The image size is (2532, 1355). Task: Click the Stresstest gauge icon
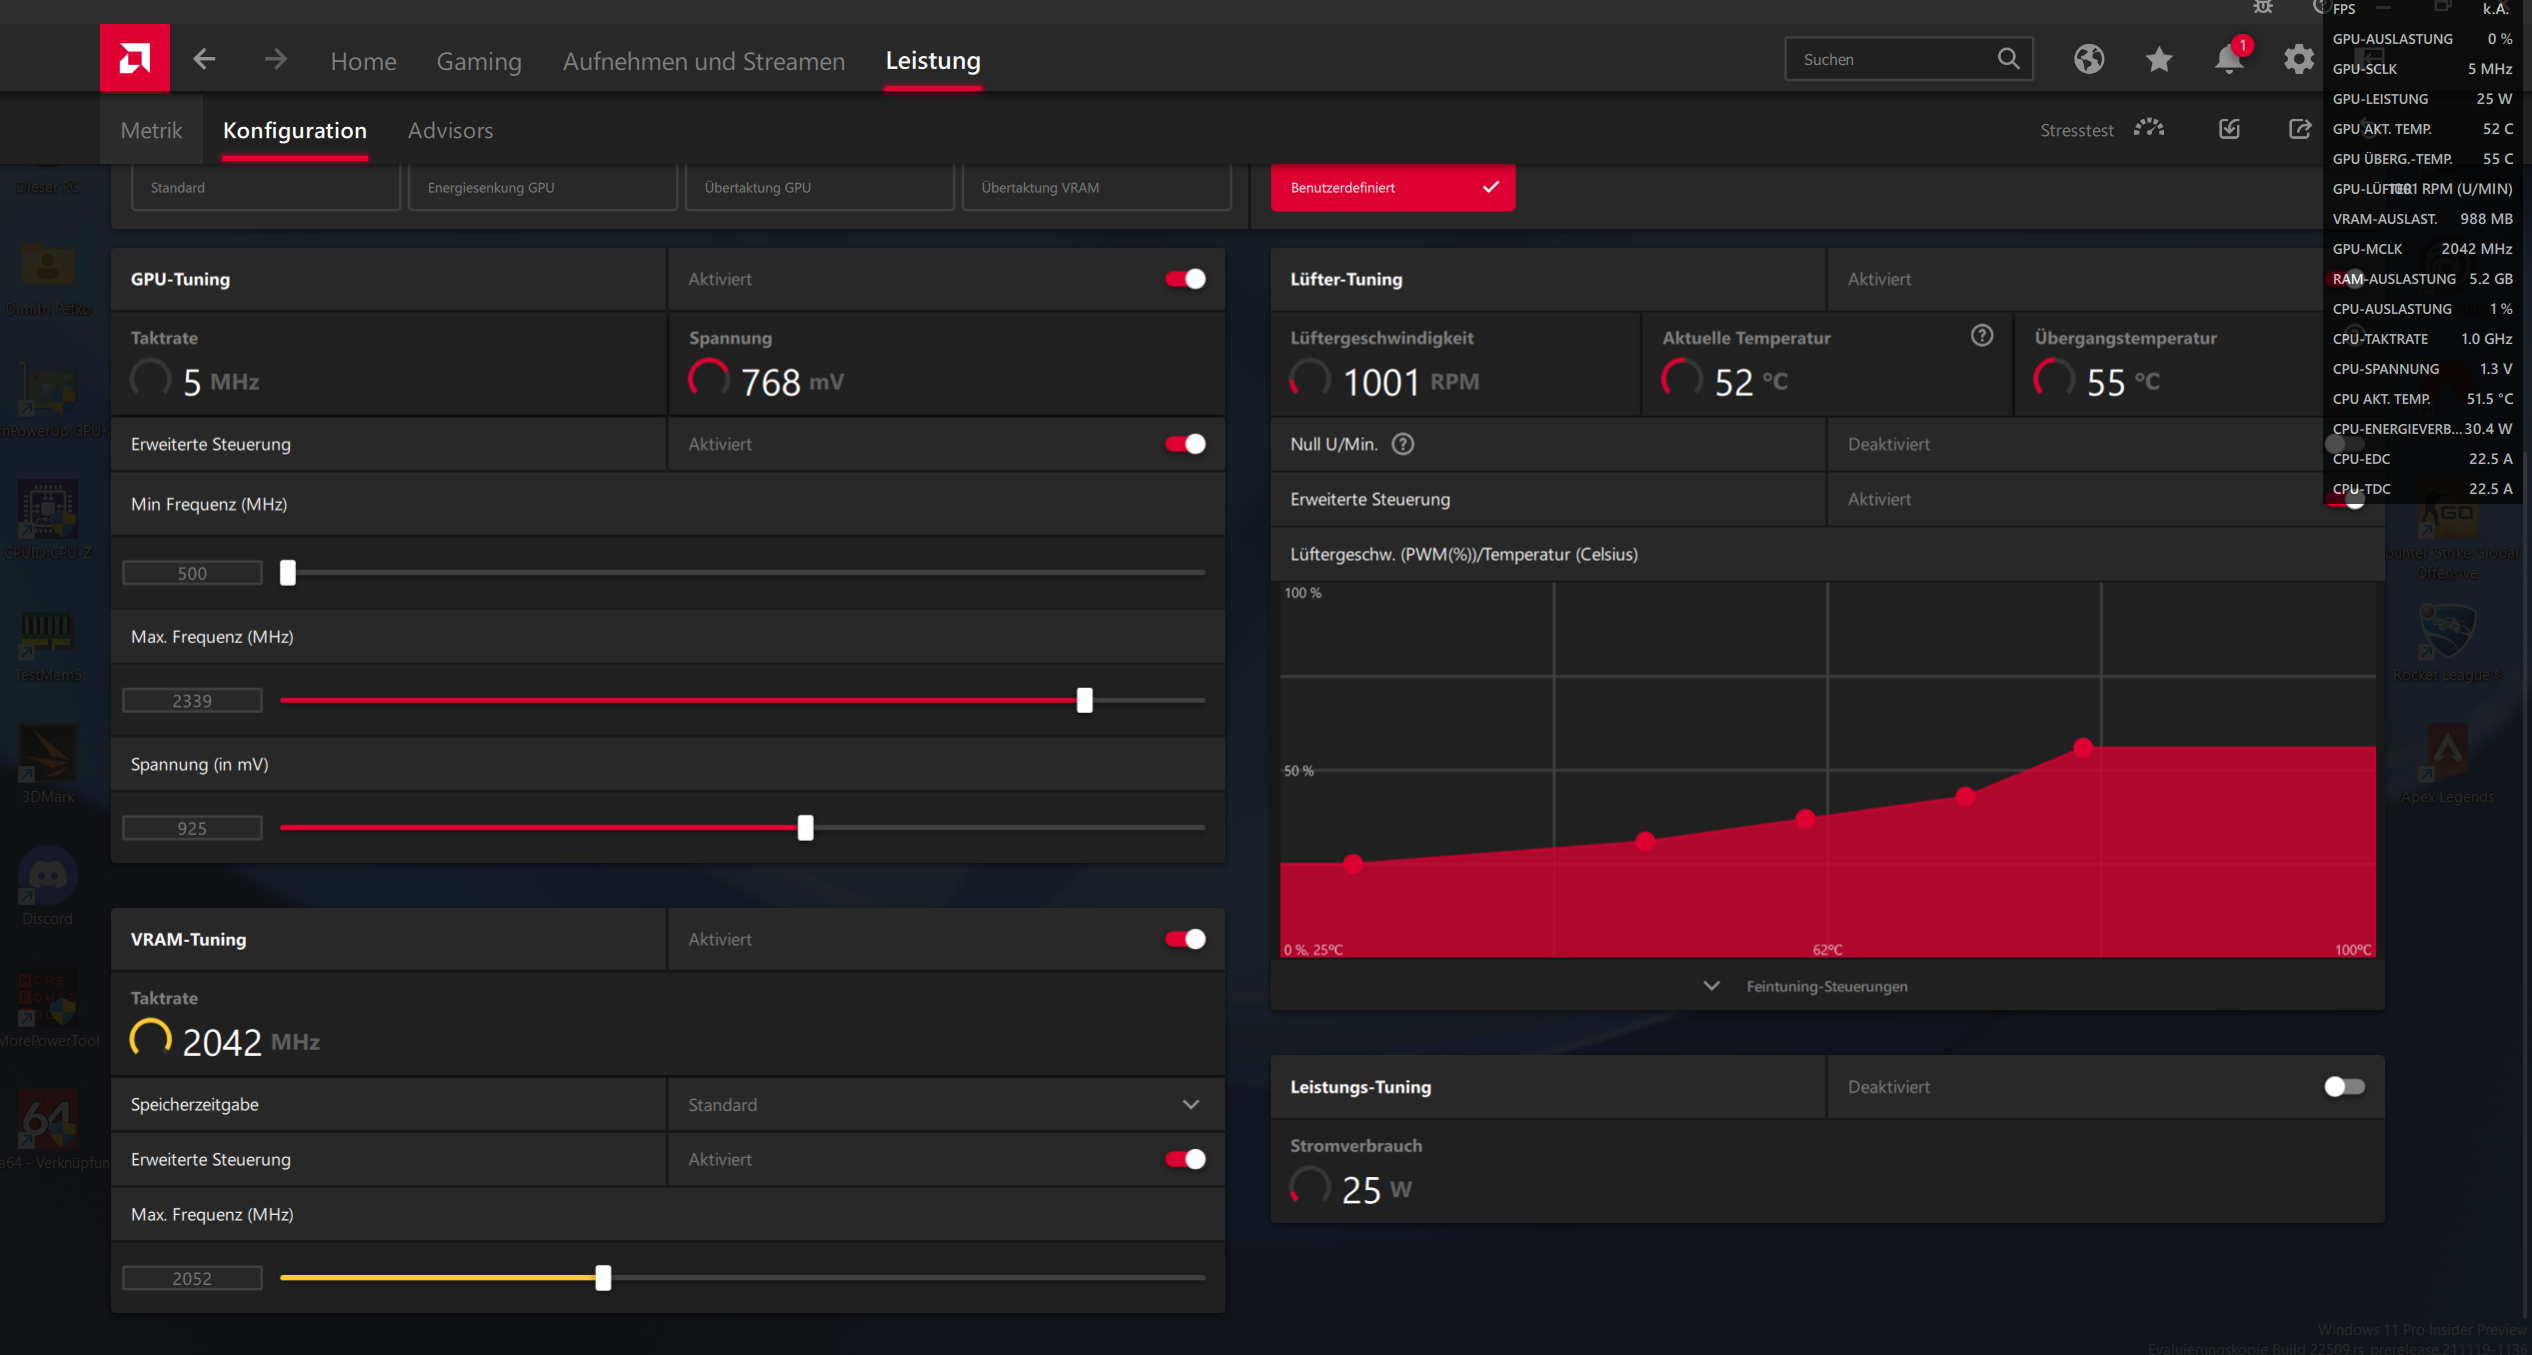tap(2148, 129)
